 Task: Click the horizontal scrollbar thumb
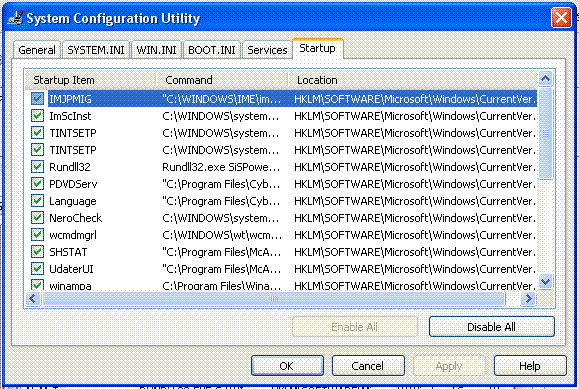coord(274,298)
